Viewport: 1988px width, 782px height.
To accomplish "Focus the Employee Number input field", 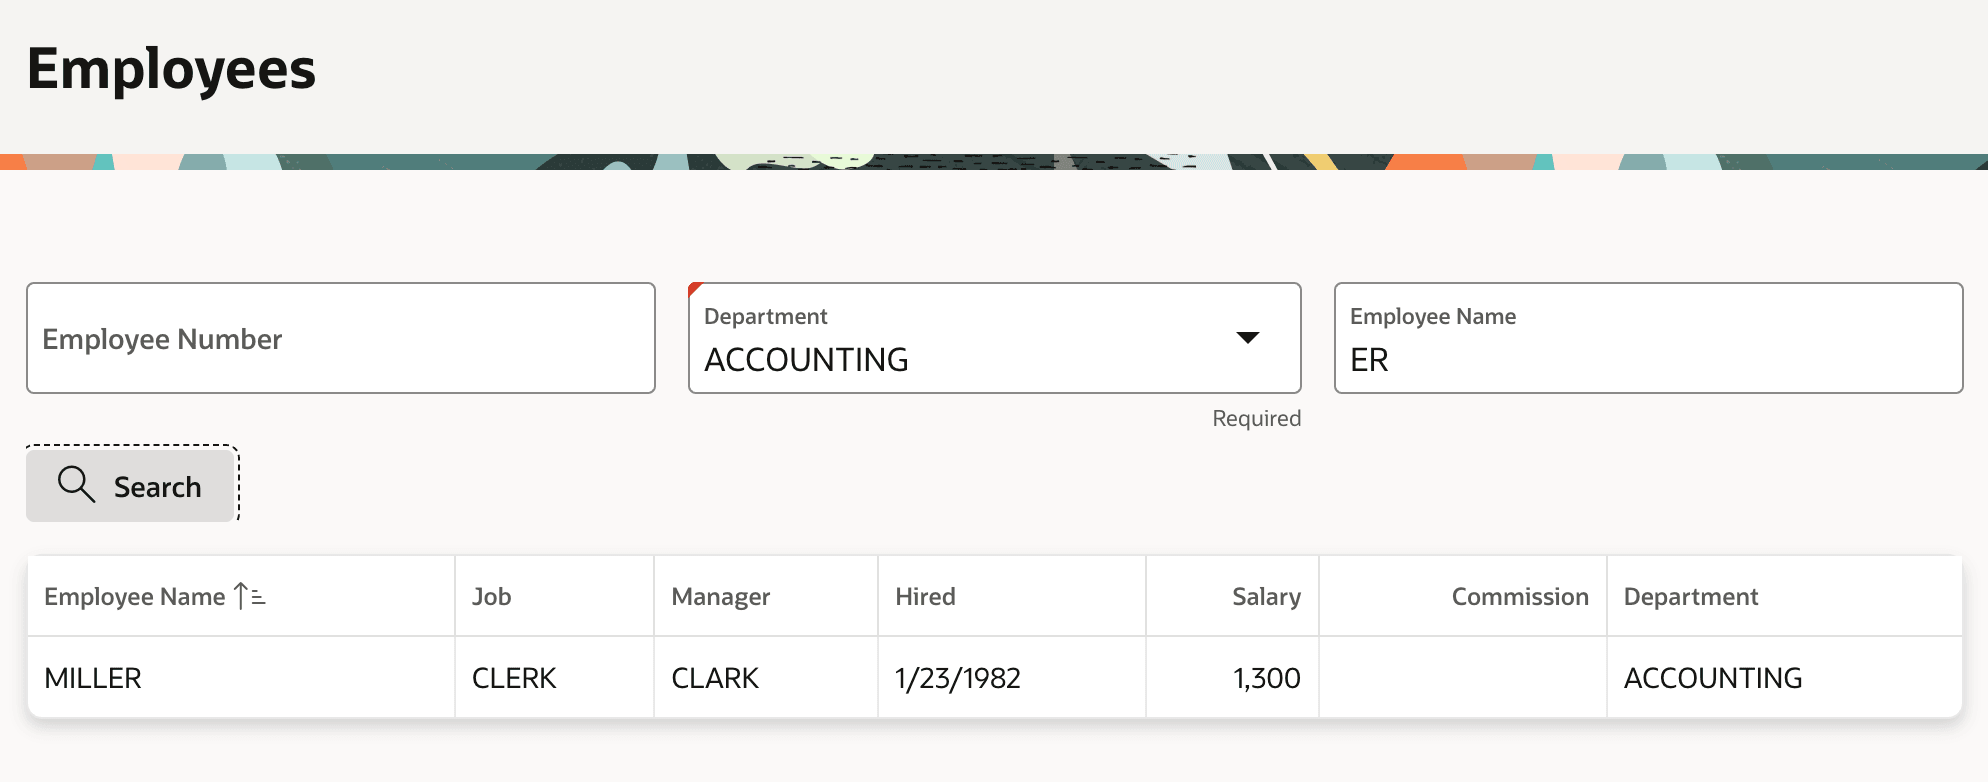I will tap(341, 338).
